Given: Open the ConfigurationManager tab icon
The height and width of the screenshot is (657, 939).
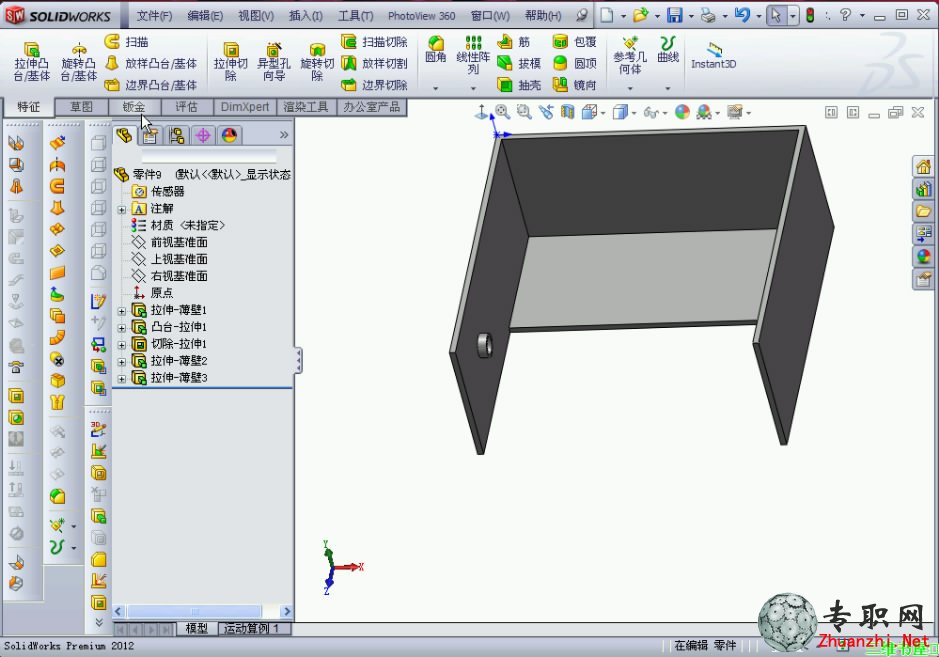Looking at the screenshot, I should [176, 136].
